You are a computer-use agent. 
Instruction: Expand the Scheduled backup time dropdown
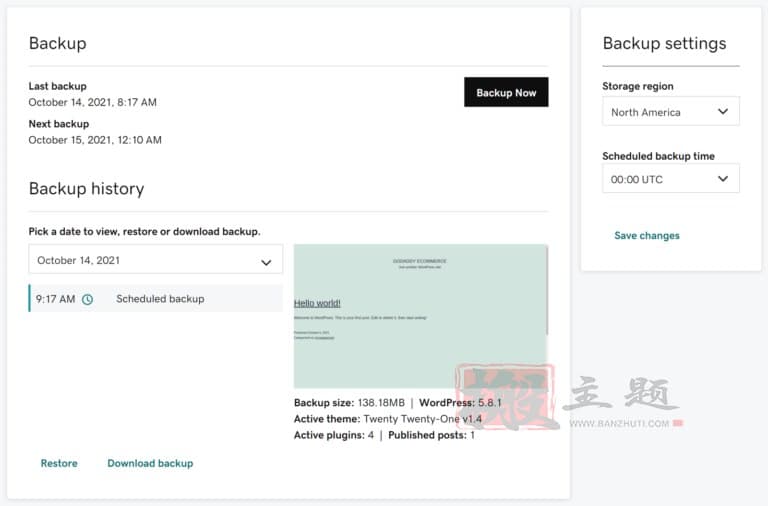pos(671,179)
